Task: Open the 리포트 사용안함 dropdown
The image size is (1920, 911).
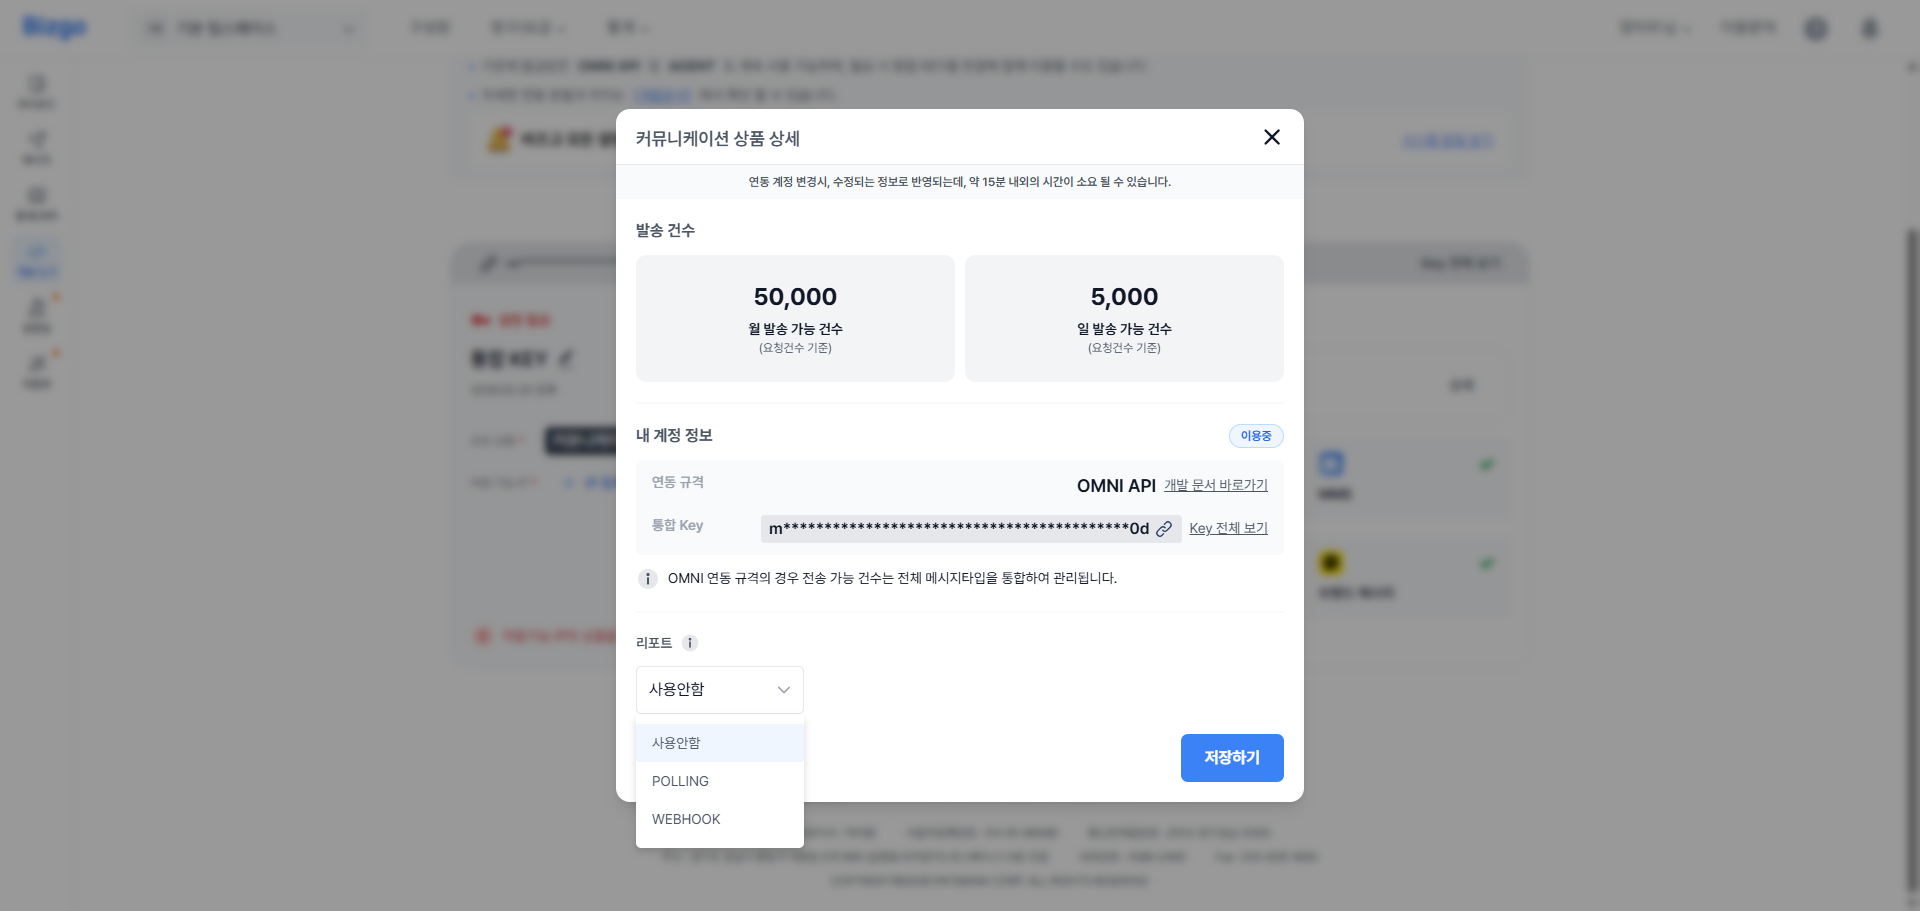Action: click(x=720, y=690)
